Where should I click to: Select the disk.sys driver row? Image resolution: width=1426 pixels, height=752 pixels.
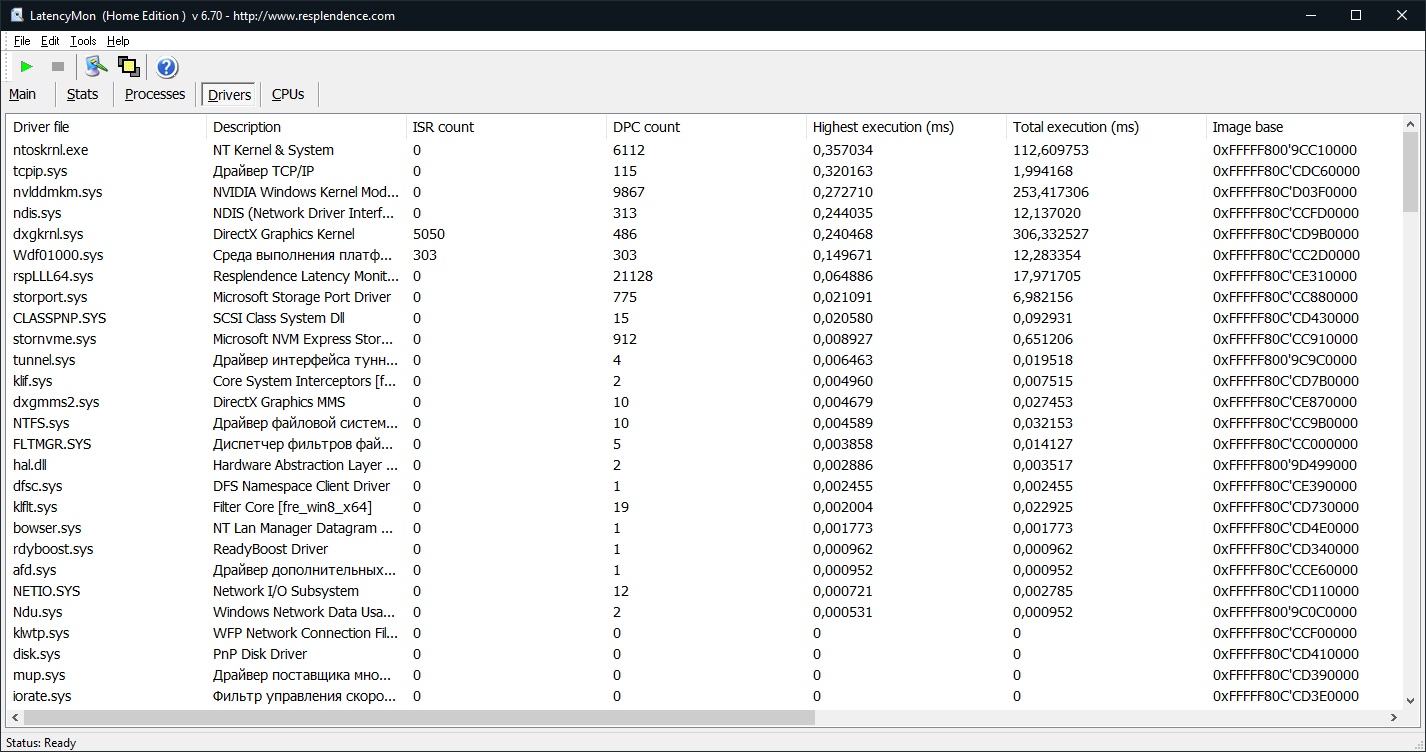(x=704, y=654)
